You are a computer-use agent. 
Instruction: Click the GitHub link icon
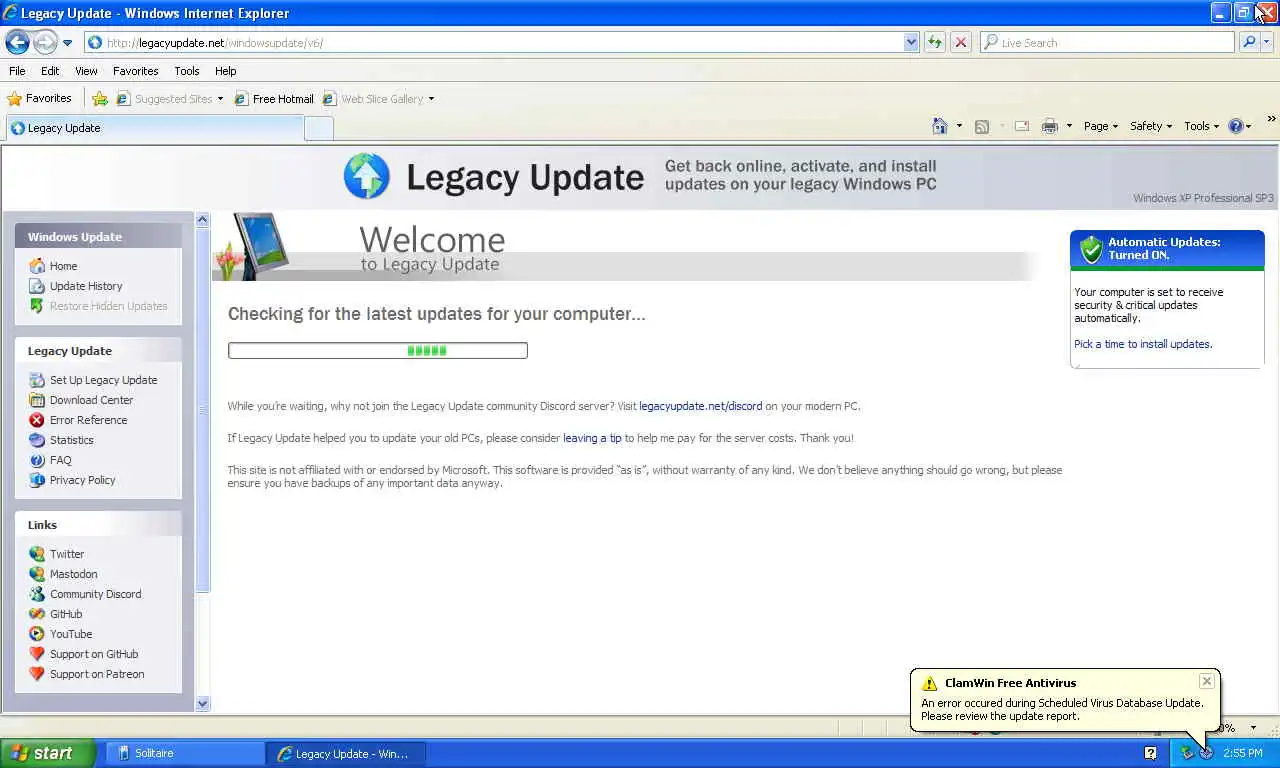37,614
